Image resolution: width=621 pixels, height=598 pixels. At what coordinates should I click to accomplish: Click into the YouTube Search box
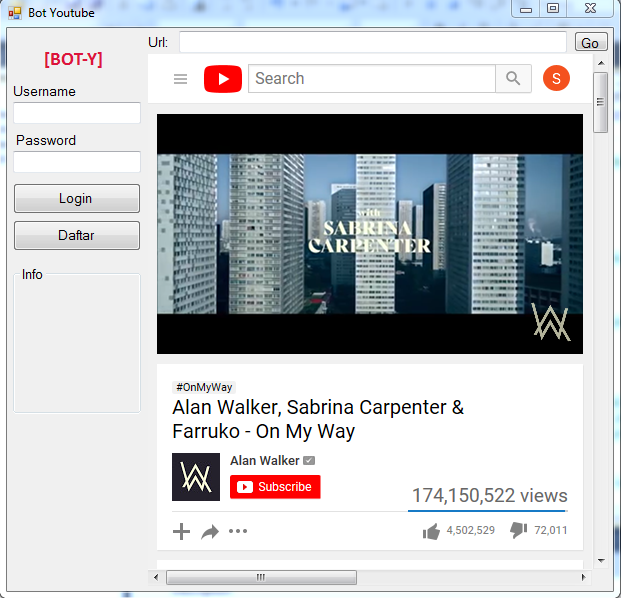coord(372,78)
